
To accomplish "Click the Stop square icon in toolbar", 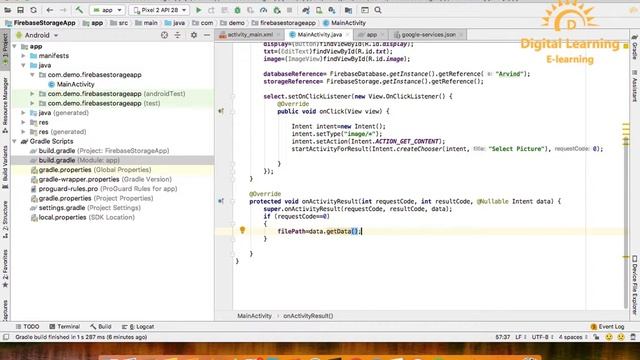I will pyautogui.click(x=289, y=10).
